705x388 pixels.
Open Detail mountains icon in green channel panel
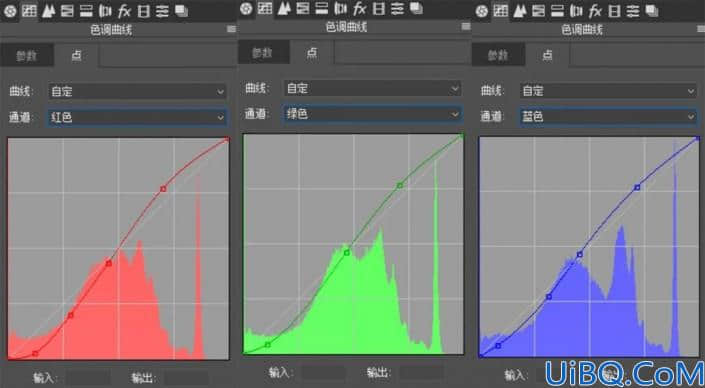[284, 9]
